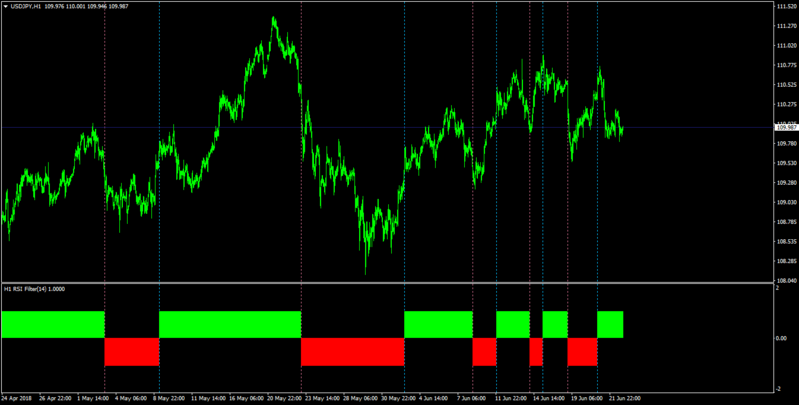Click the 109.530 price axis label
The image size is (799, 405).
pyautogui.click(x=786, y=163)
